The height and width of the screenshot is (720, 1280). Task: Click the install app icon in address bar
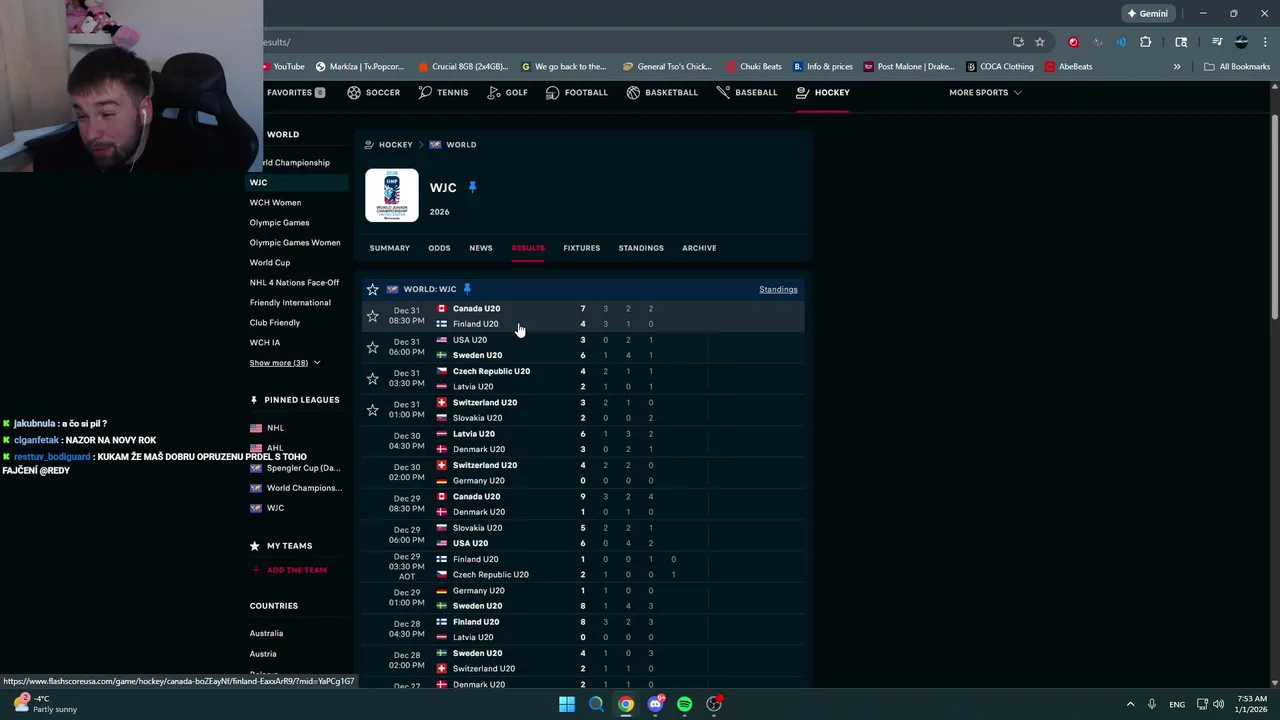1018,42
